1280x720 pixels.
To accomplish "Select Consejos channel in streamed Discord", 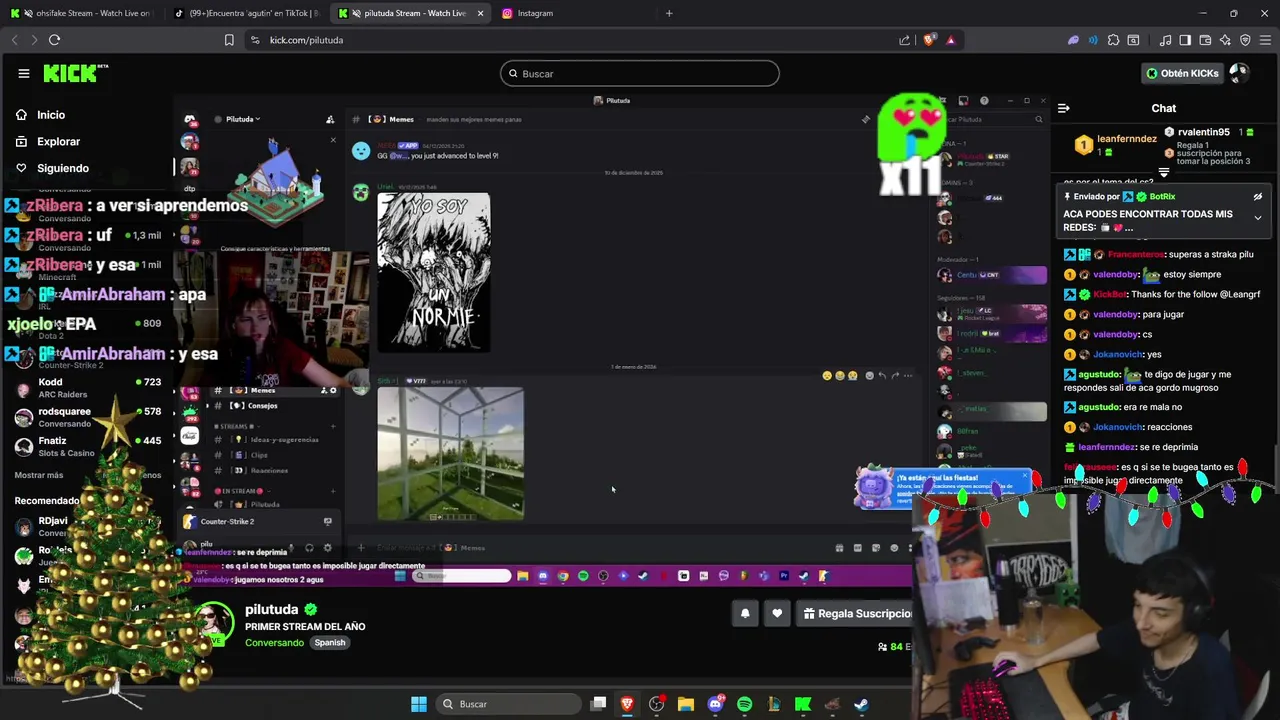I will coord(262,405).
